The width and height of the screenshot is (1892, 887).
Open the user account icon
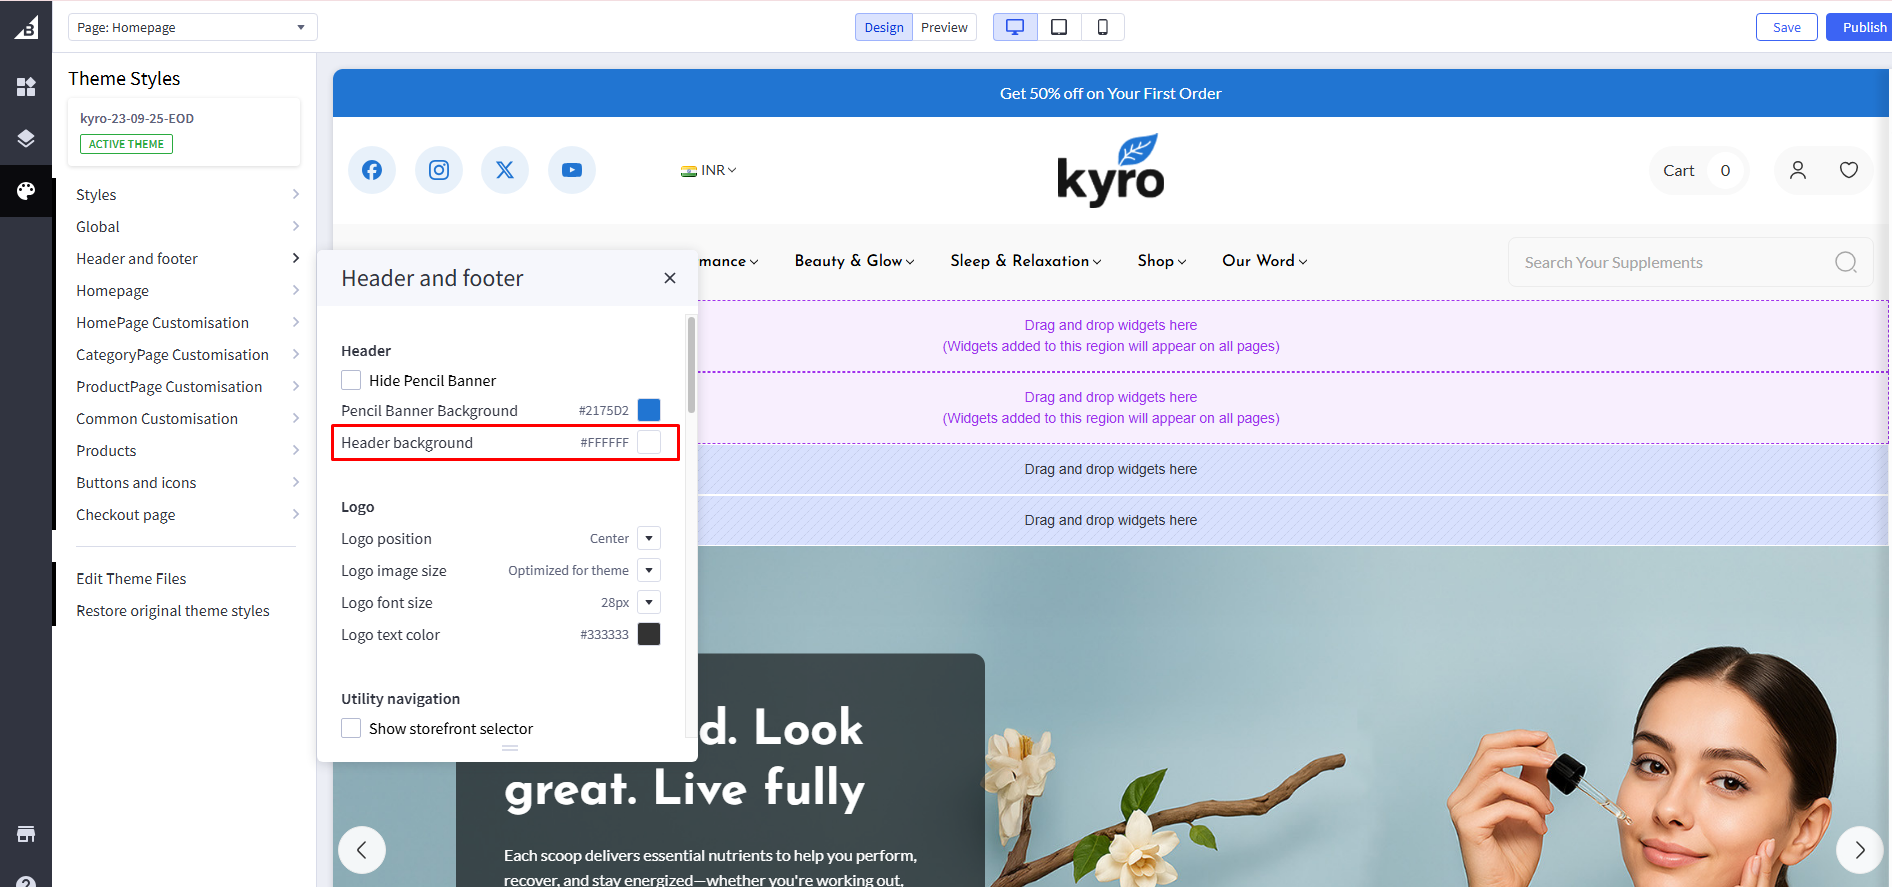point(1797,170)
